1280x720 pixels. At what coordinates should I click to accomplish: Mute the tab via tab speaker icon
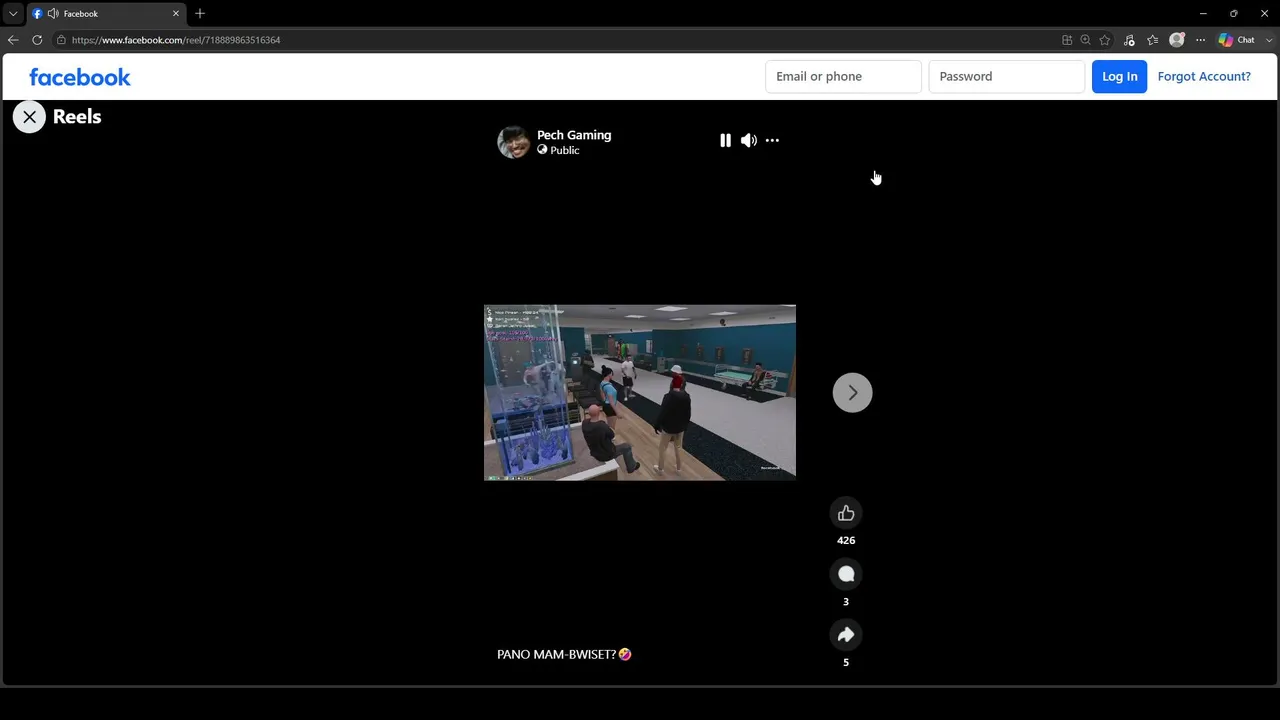coord(53,14)
